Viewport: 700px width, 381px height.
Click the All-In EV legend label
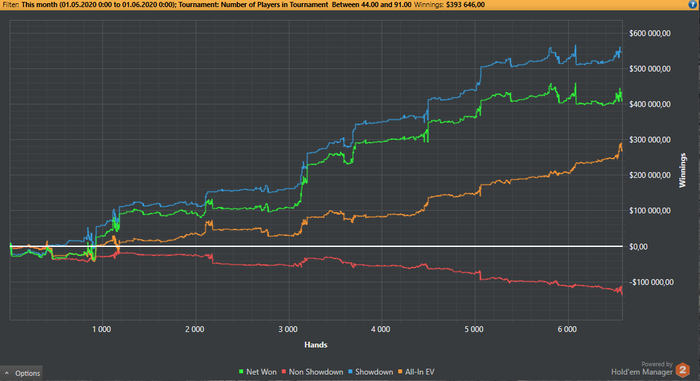[420, 372]
